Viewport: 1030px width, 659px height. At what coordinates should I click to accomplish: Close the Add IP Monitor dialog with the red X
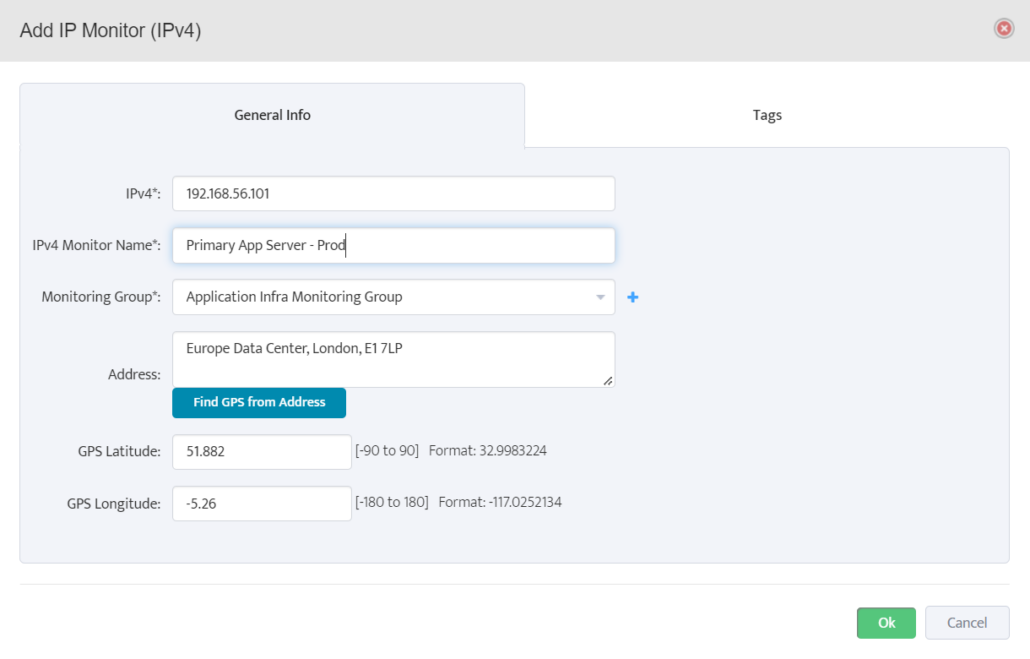click(1003, 28)
